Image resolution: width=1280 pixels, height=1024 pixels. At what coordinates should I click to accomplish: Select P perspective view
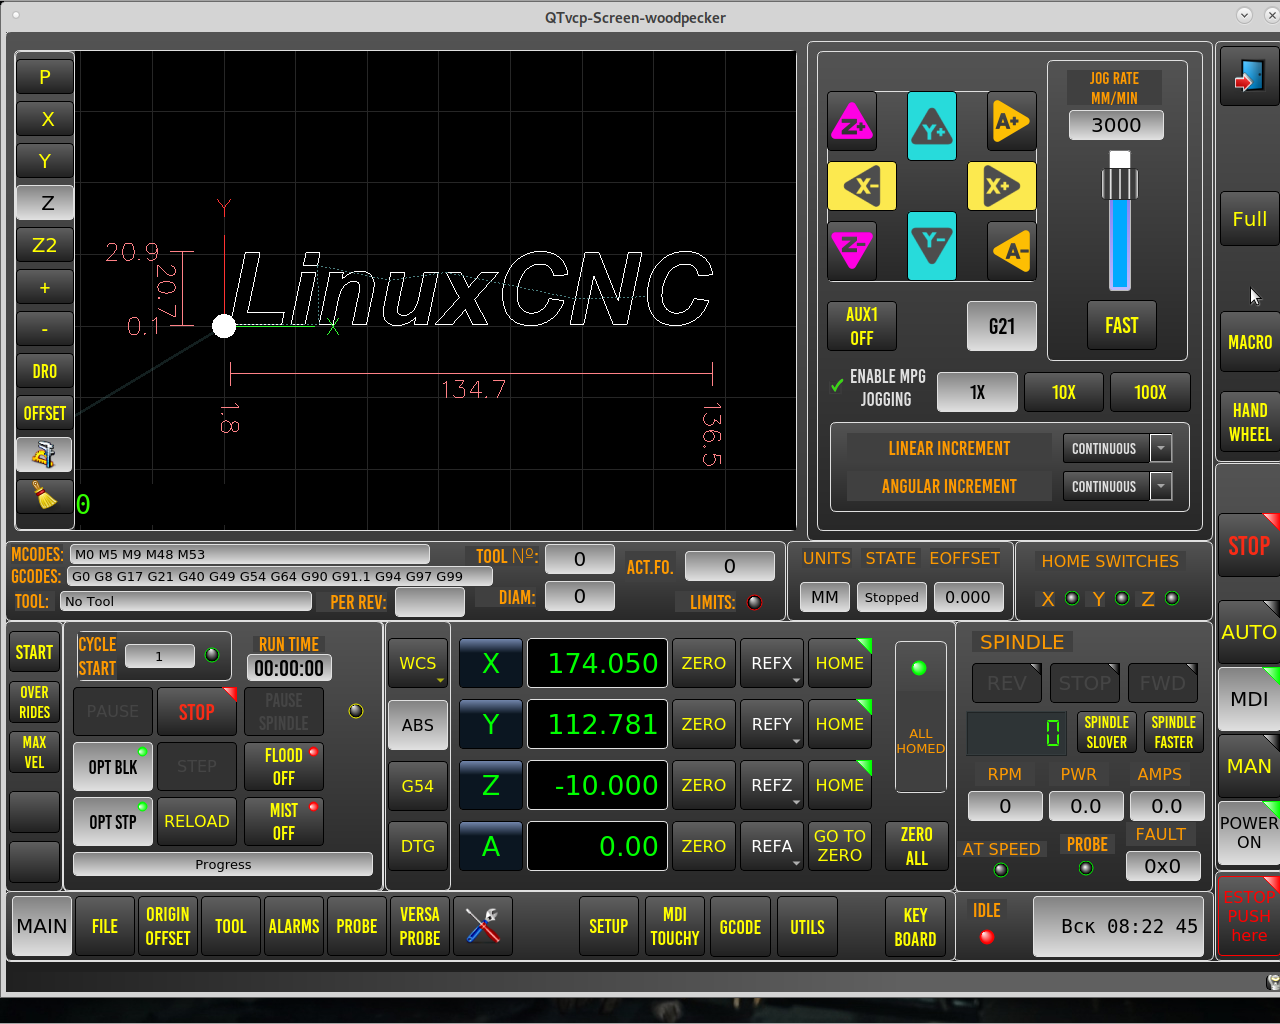pos(45,77)
